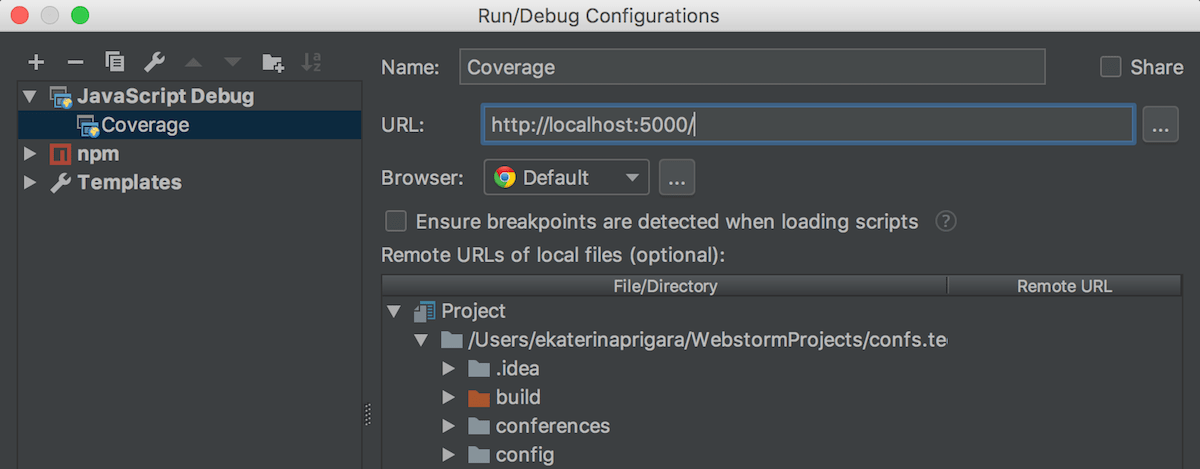Click the Add New Configuration plus icon
Image resolution: width=1200 pixels, height=469 pixels.
37,62
